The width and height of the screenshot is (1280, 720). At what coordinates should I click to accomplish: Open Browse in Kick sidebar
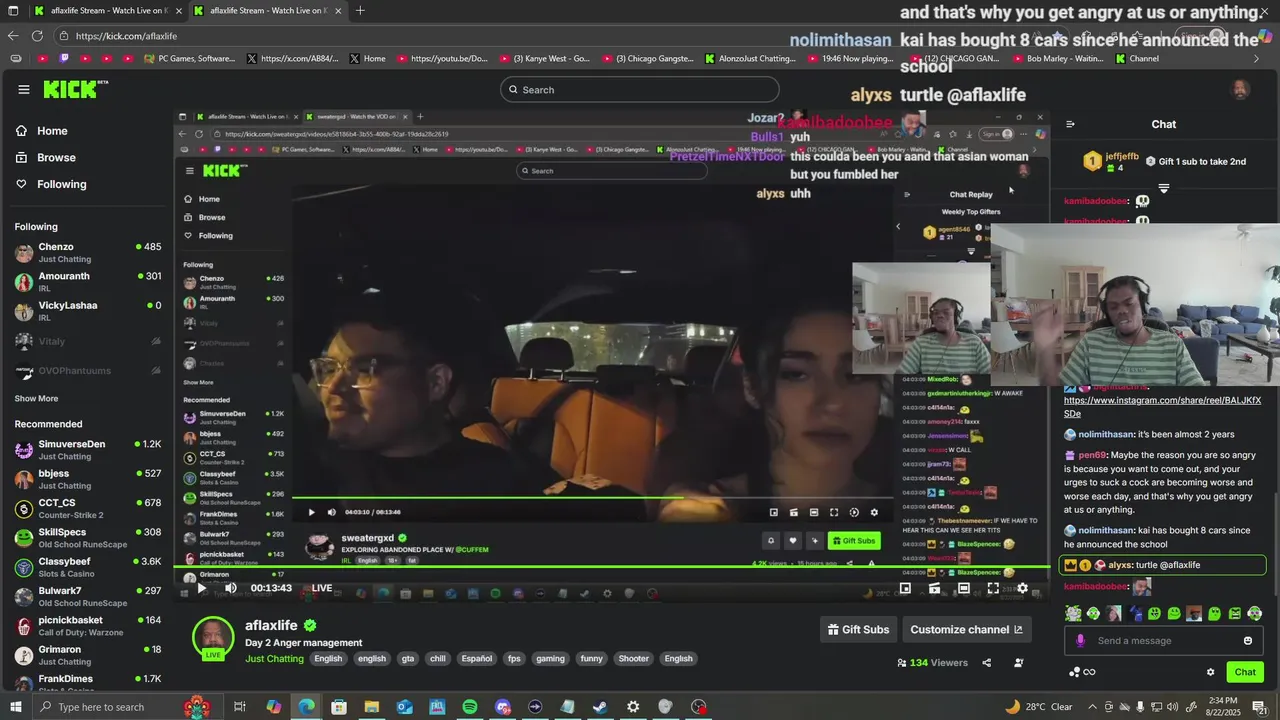(45, 157)
